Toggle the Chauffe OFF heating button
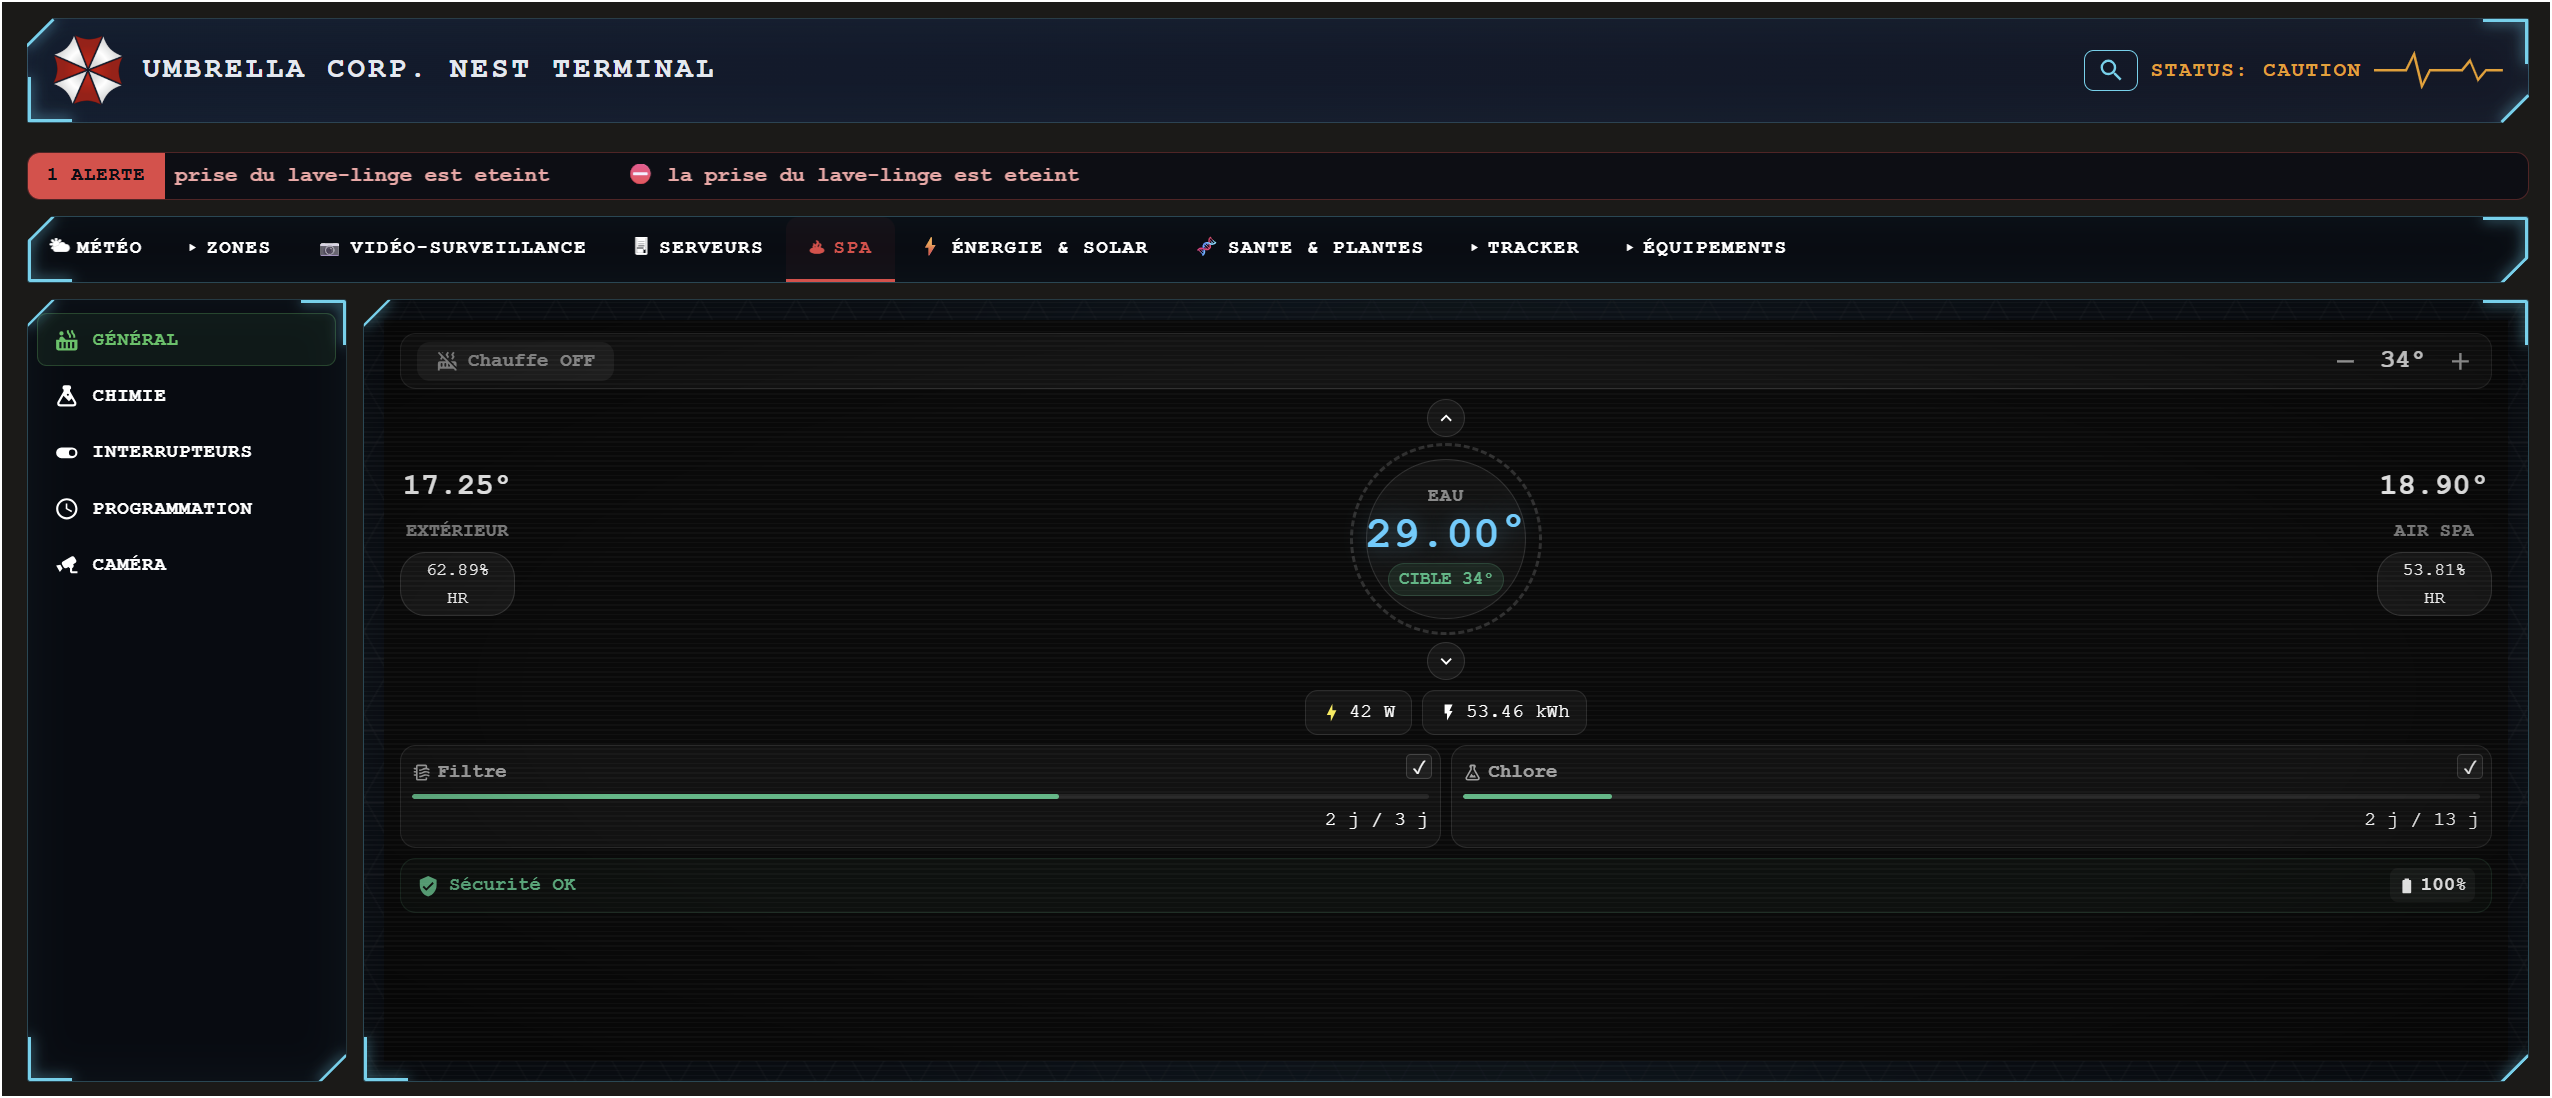This screenshot has width=2552, height=1098. point(516,360)
